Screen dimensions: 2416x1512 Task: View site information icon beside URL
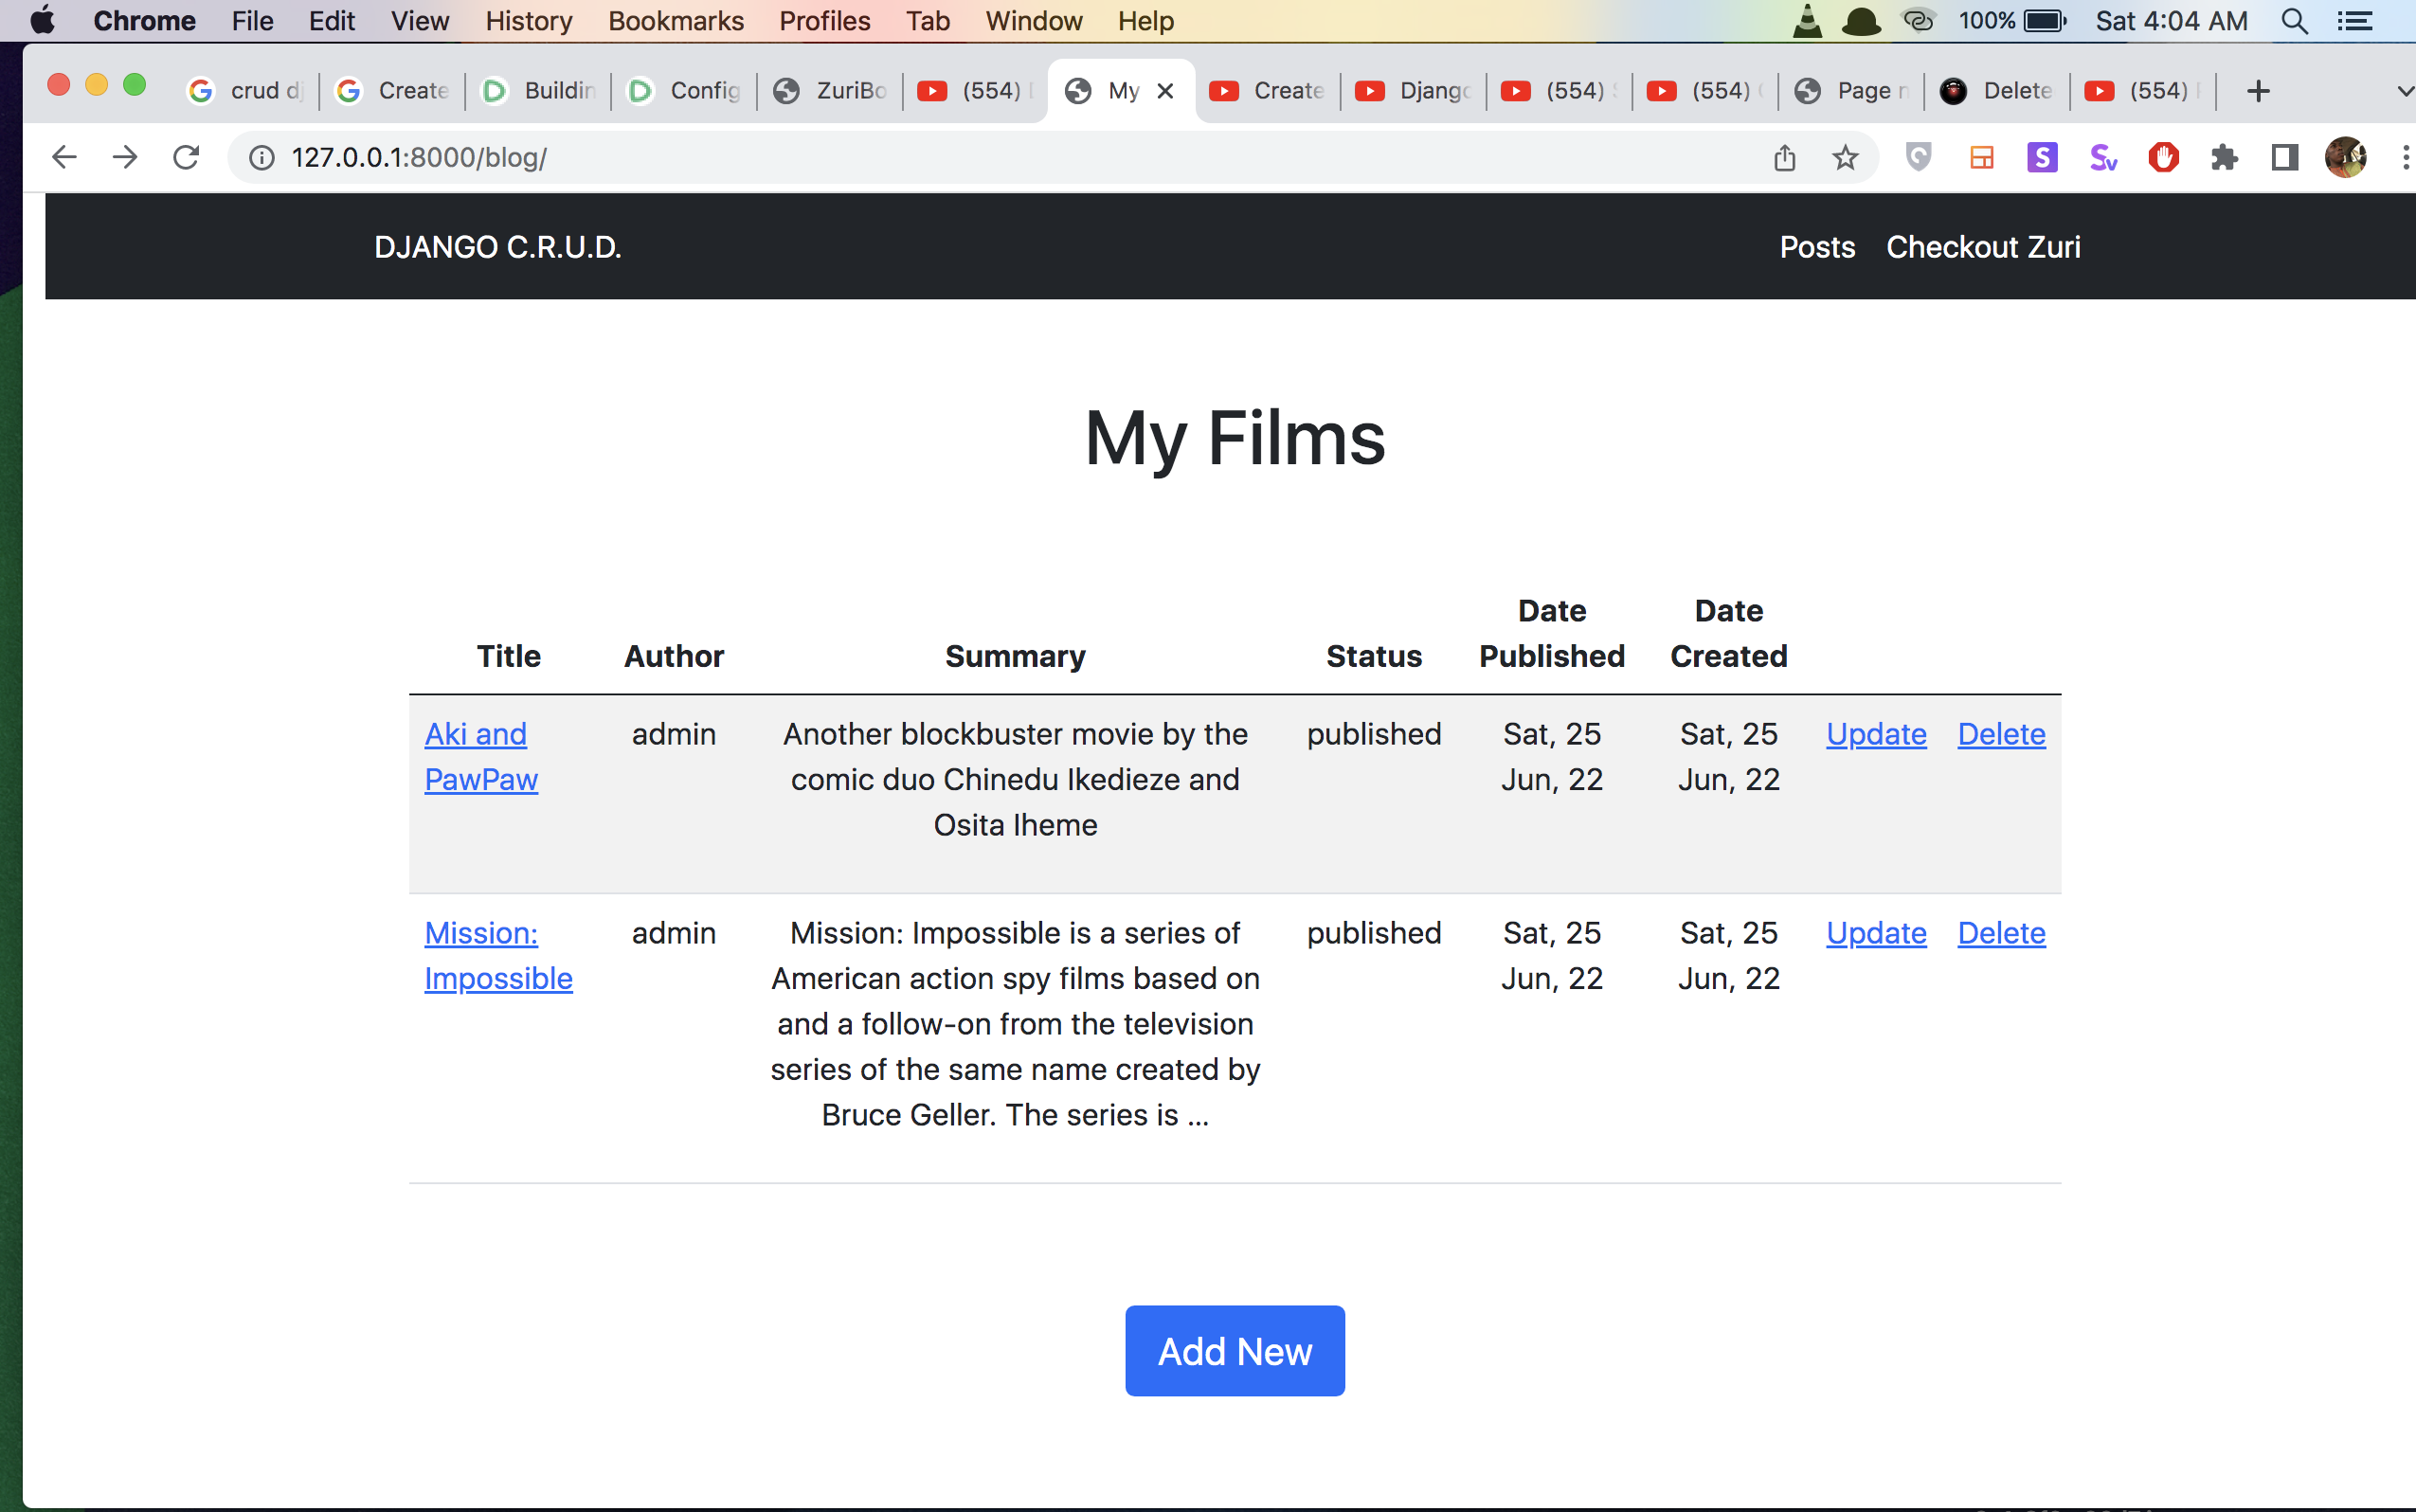coord(261,157)
